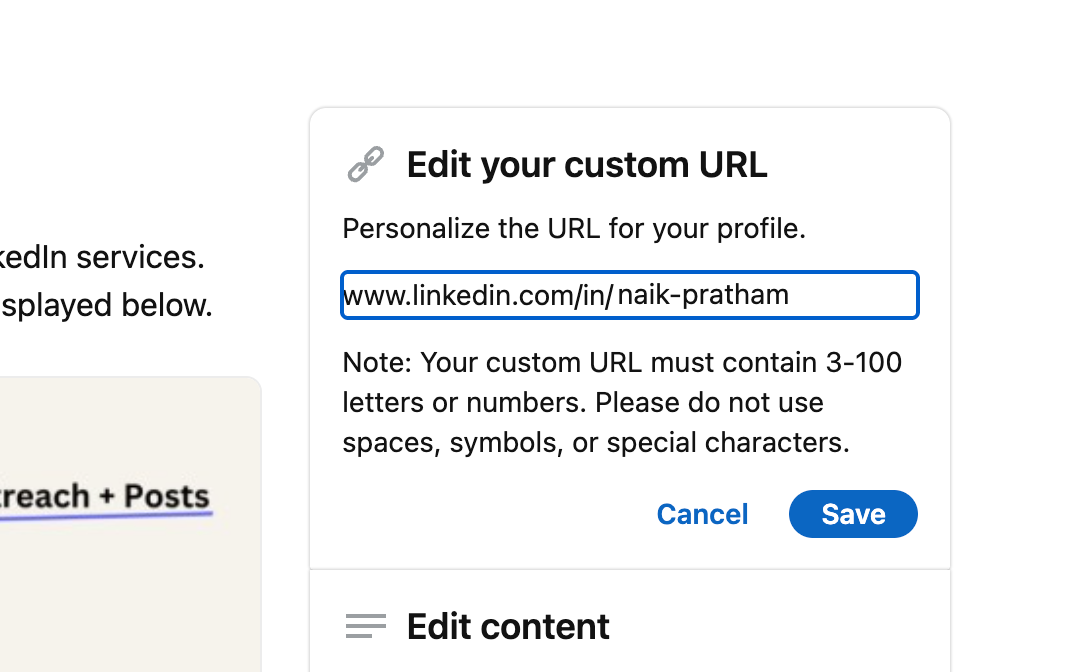The image size is (1076, 672).
Task: Click the 'LinkedIn services.' text line
Action: (x=102, y=257)
